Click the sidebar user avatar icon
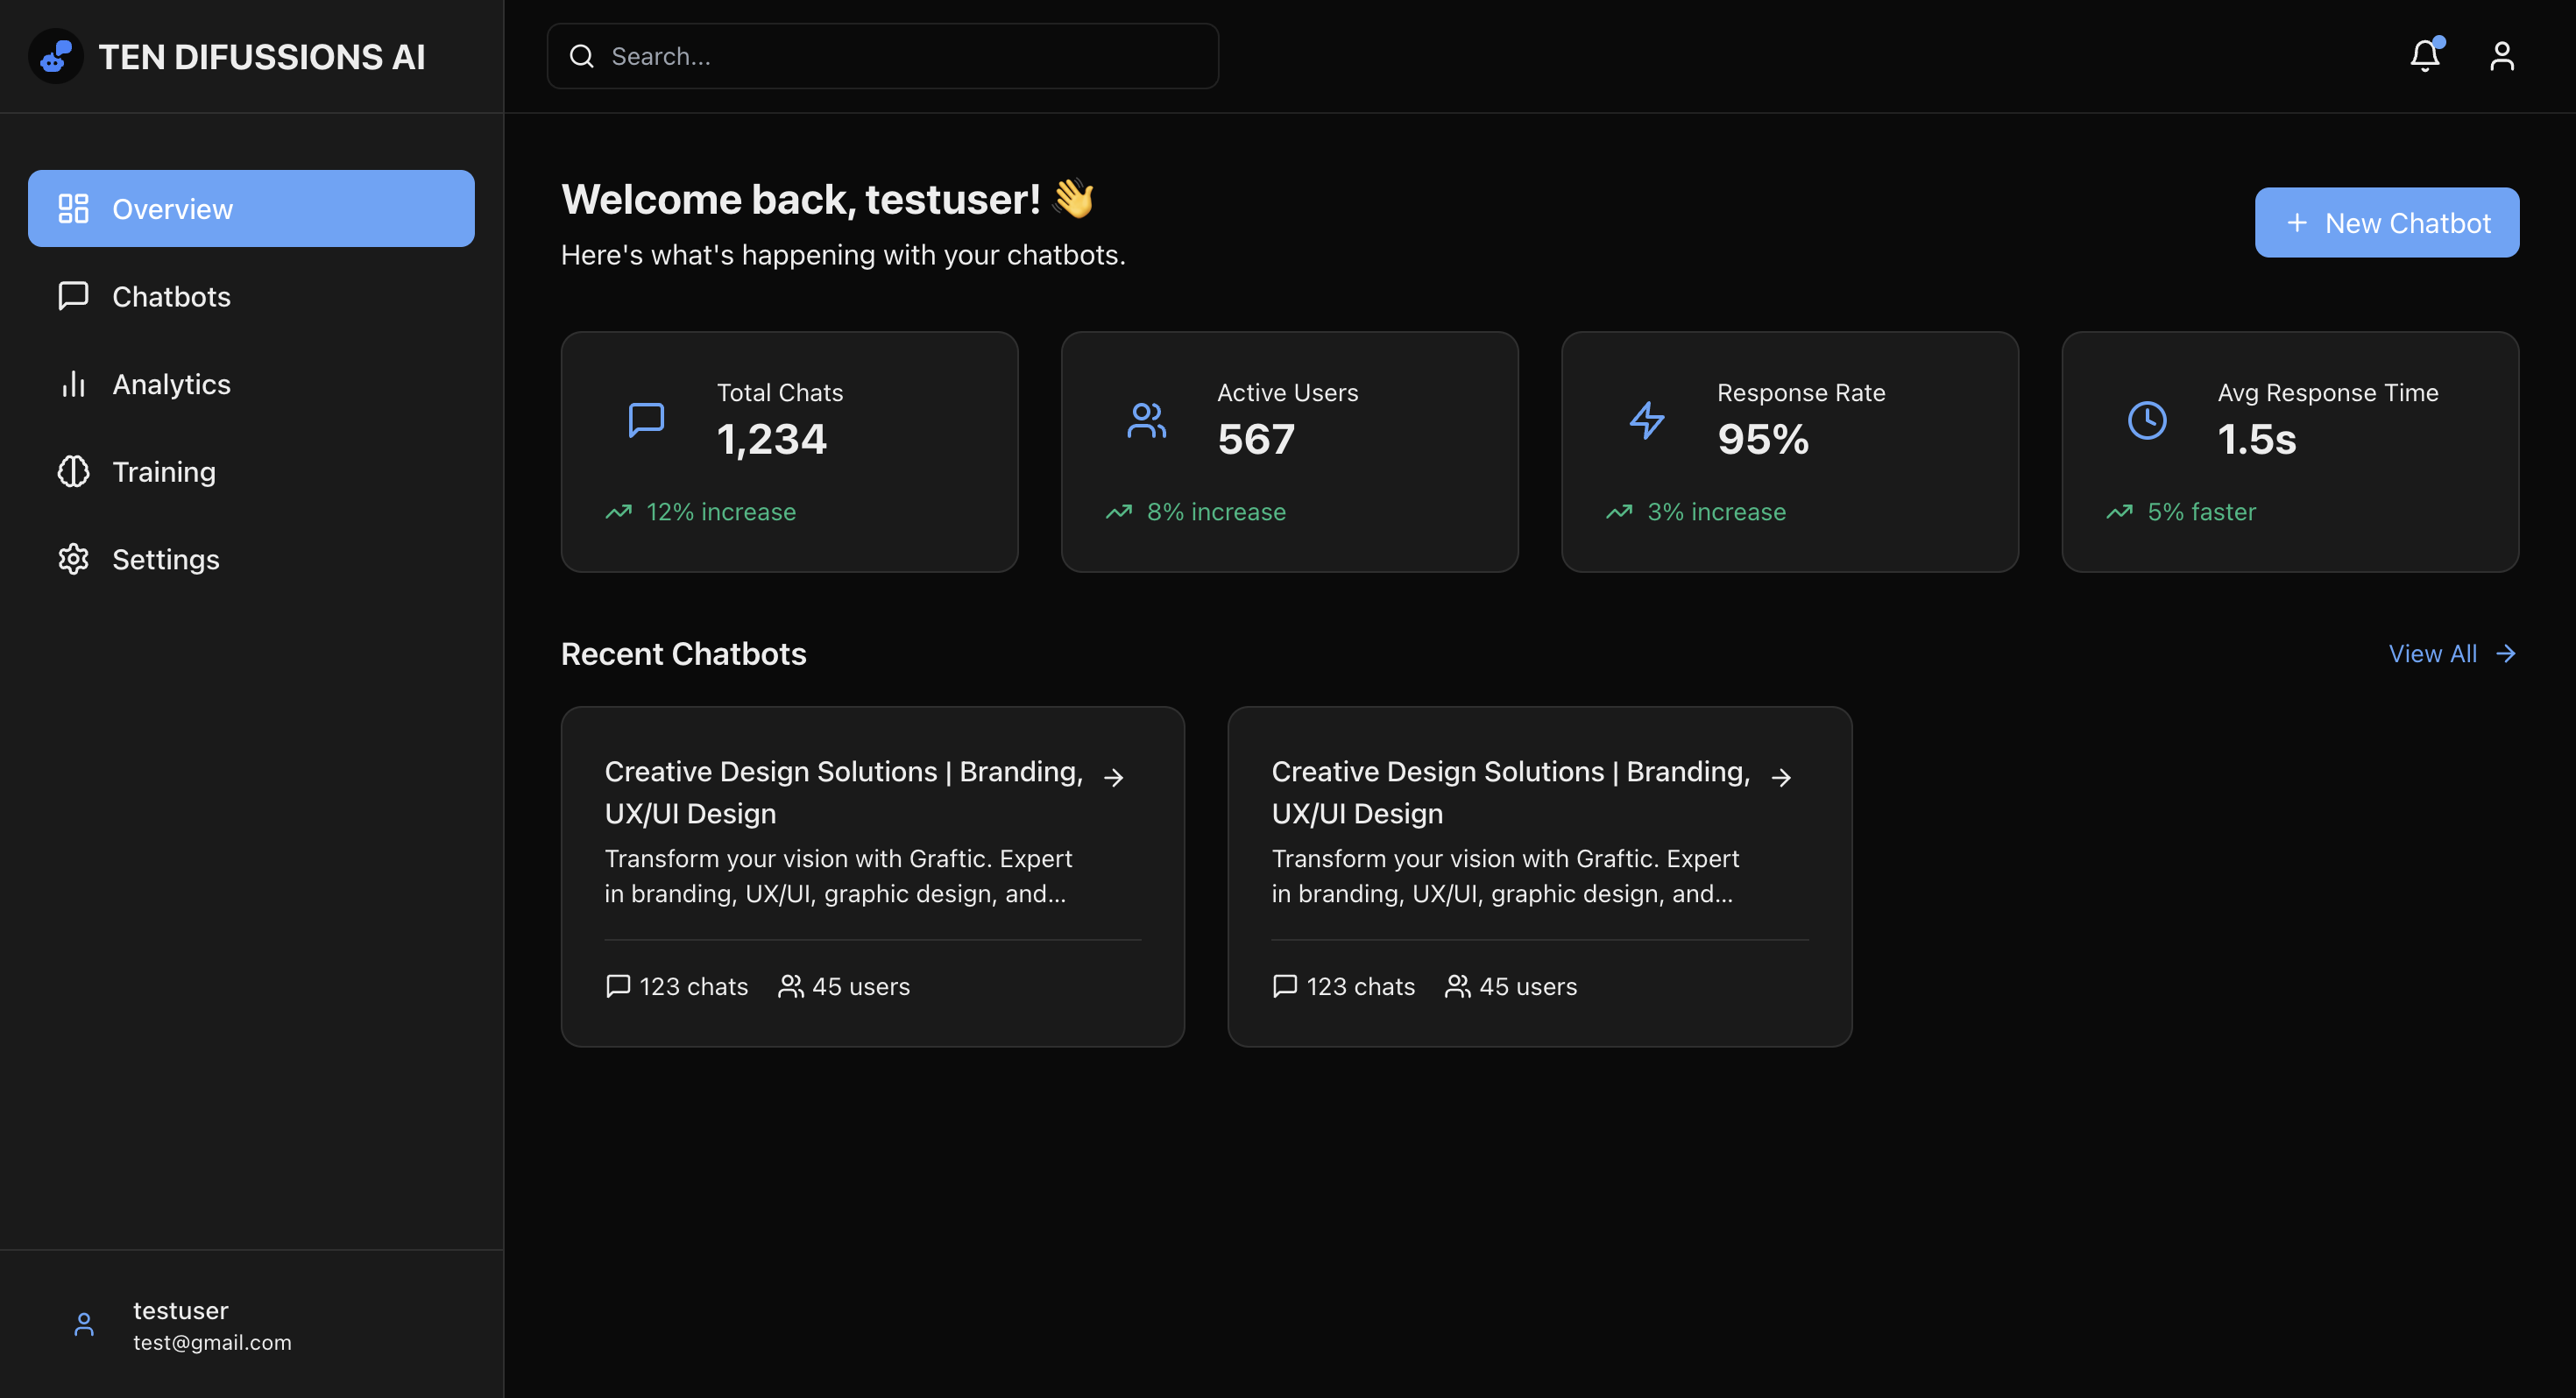Viewport: 2576px width, 1398px height. [x=84, y=1324]
